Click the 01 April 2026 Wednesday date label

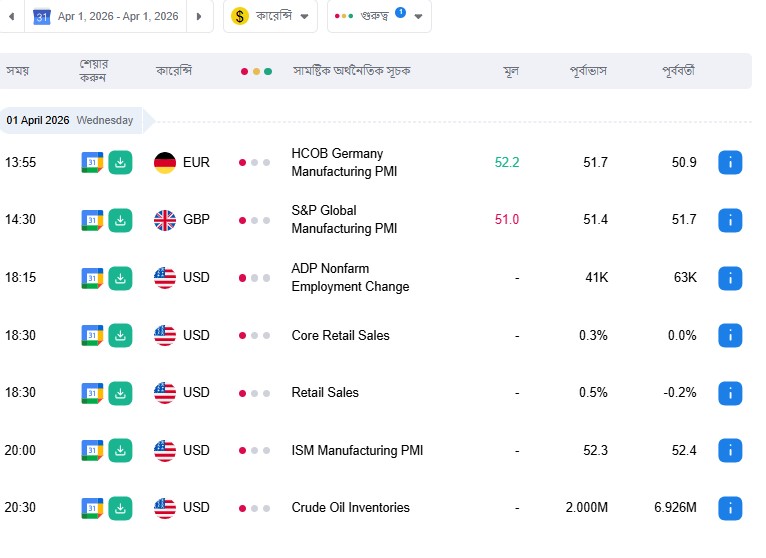(70, 120)
